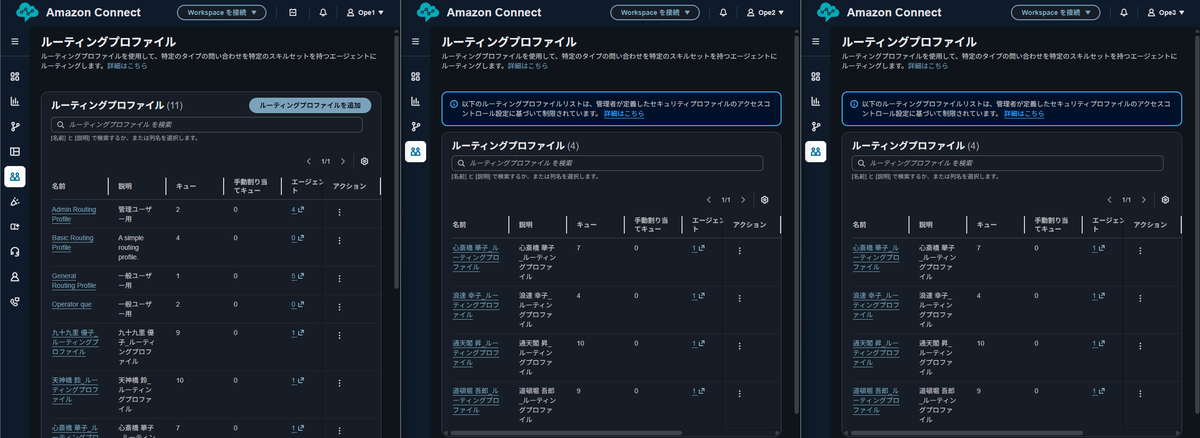Open the hamburger menu in the Ope3 window
Screen dimensions: 1200x438
point(814,42)
